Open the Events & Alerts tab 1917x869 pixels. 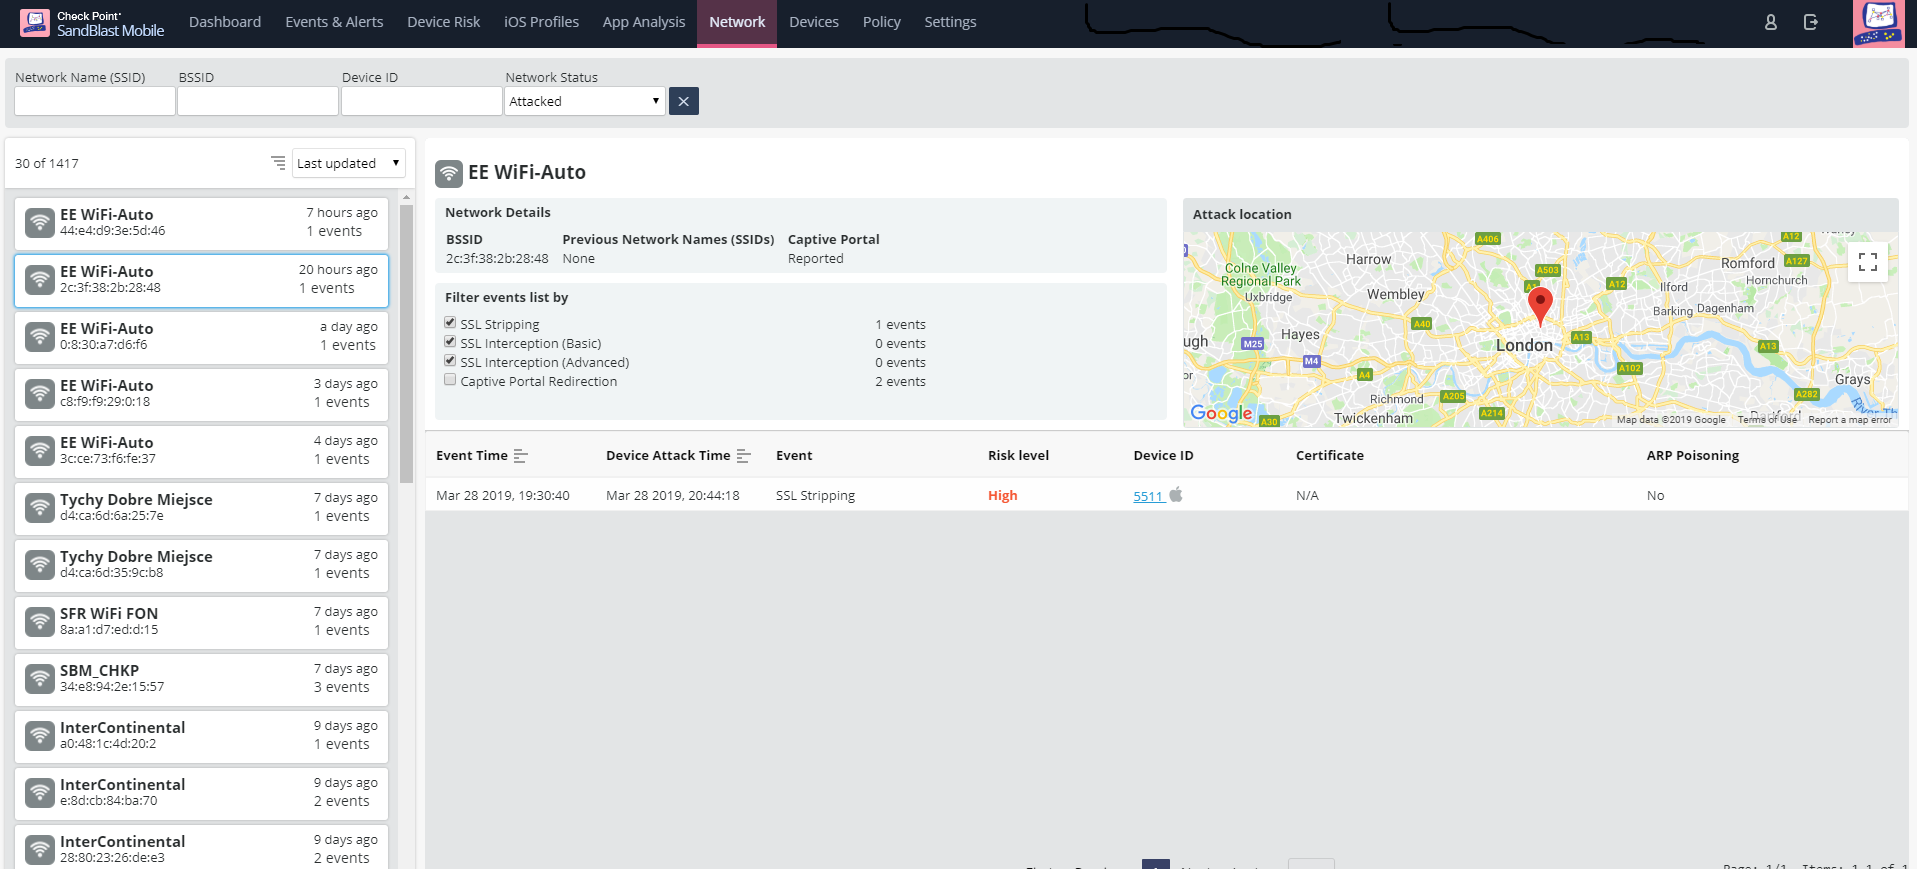coord(334,22)
